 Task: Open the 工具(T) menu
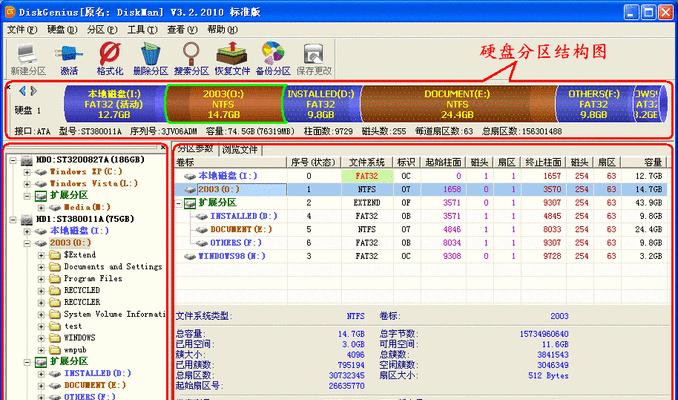142,29
